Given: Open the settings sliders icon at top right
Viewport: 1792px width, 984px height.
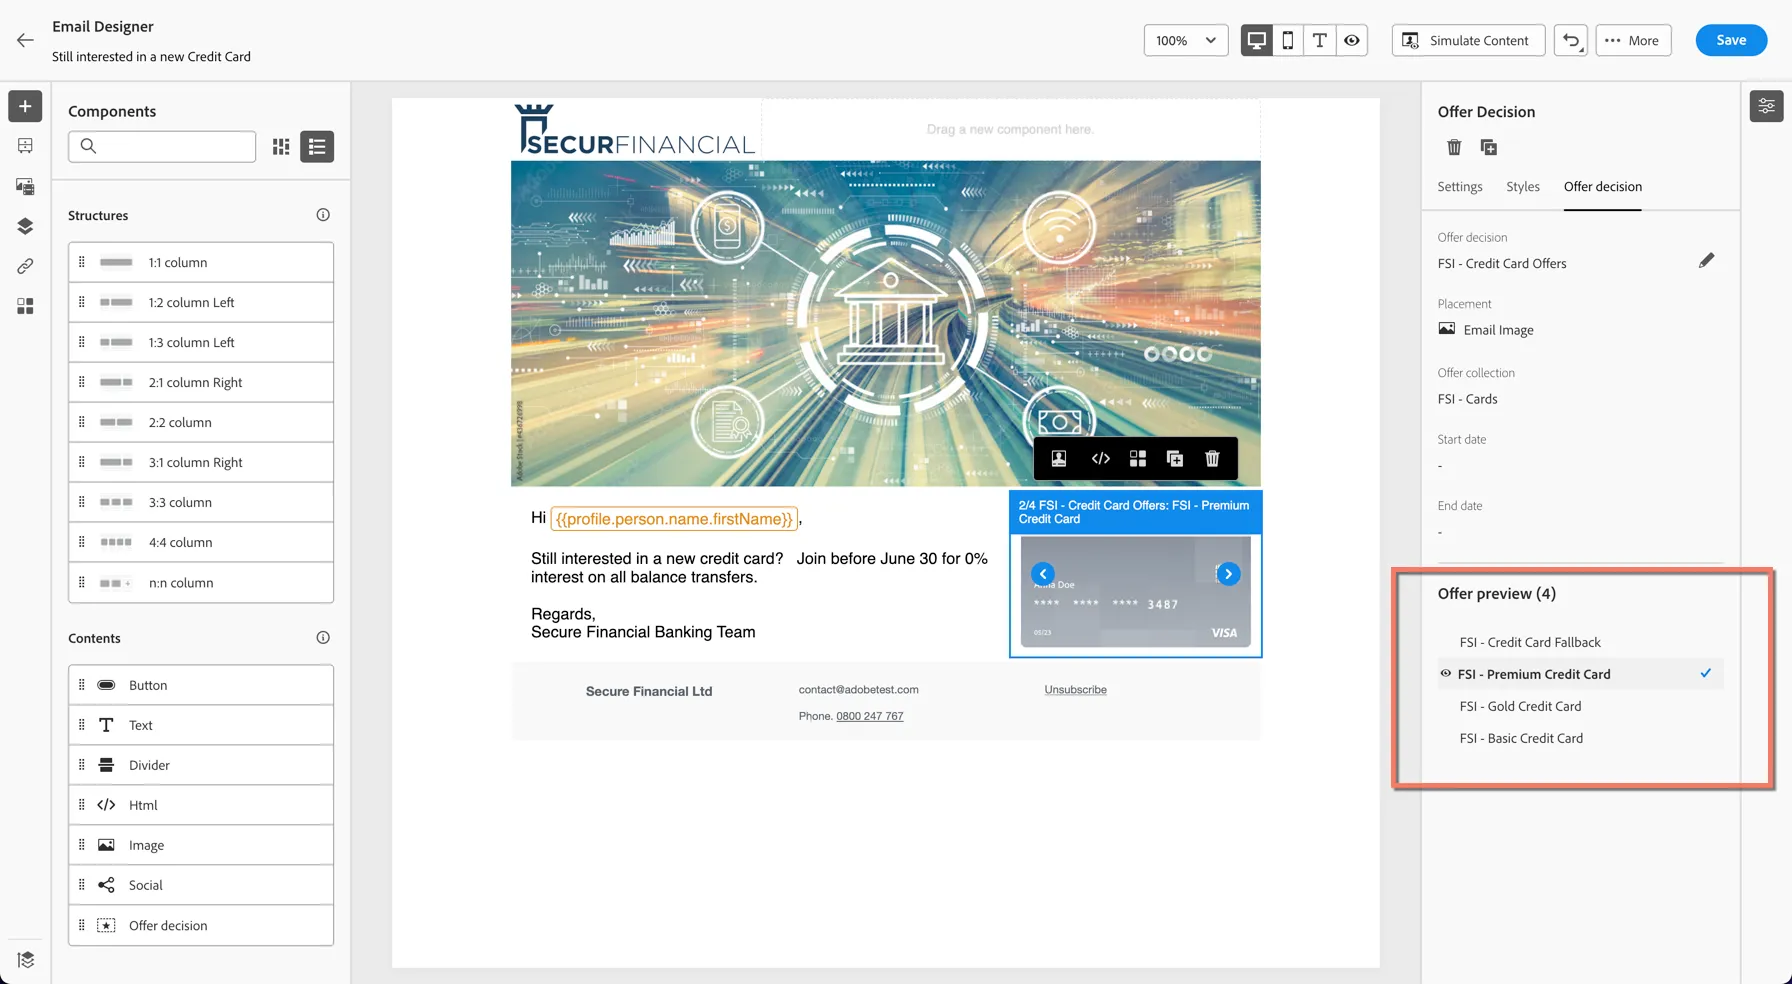Looking at the screenshot, I should pos(1767,106).
